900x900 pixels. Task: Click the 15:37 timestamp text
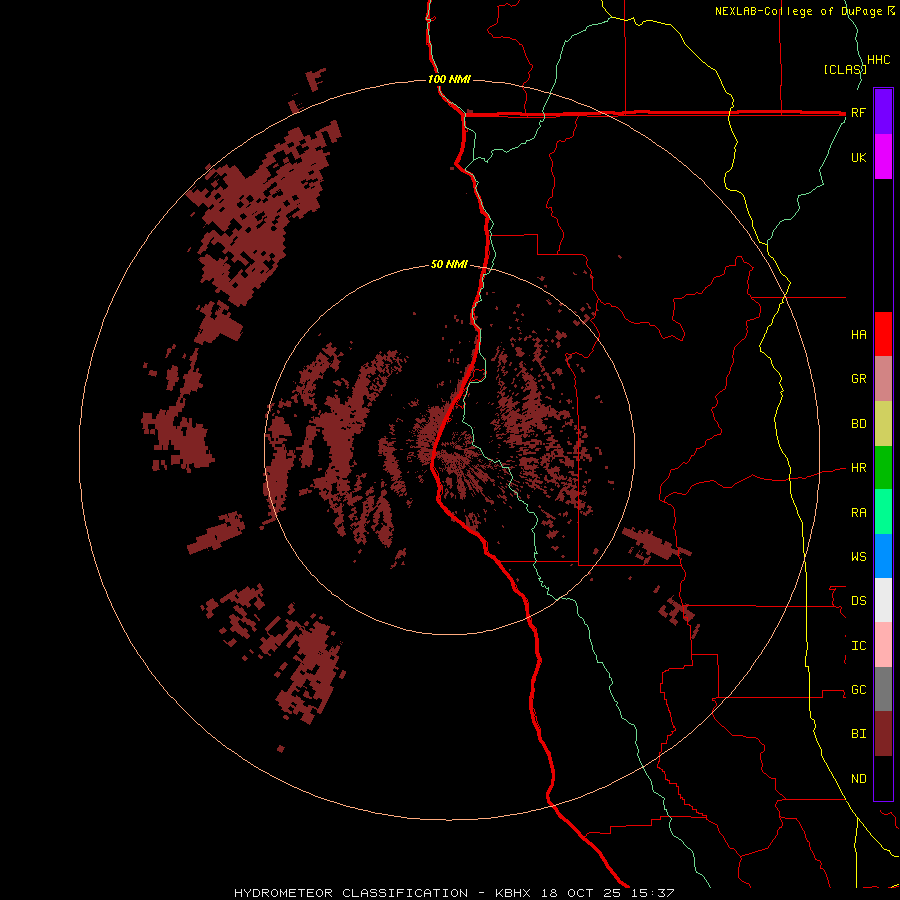(x=653, y=893)
